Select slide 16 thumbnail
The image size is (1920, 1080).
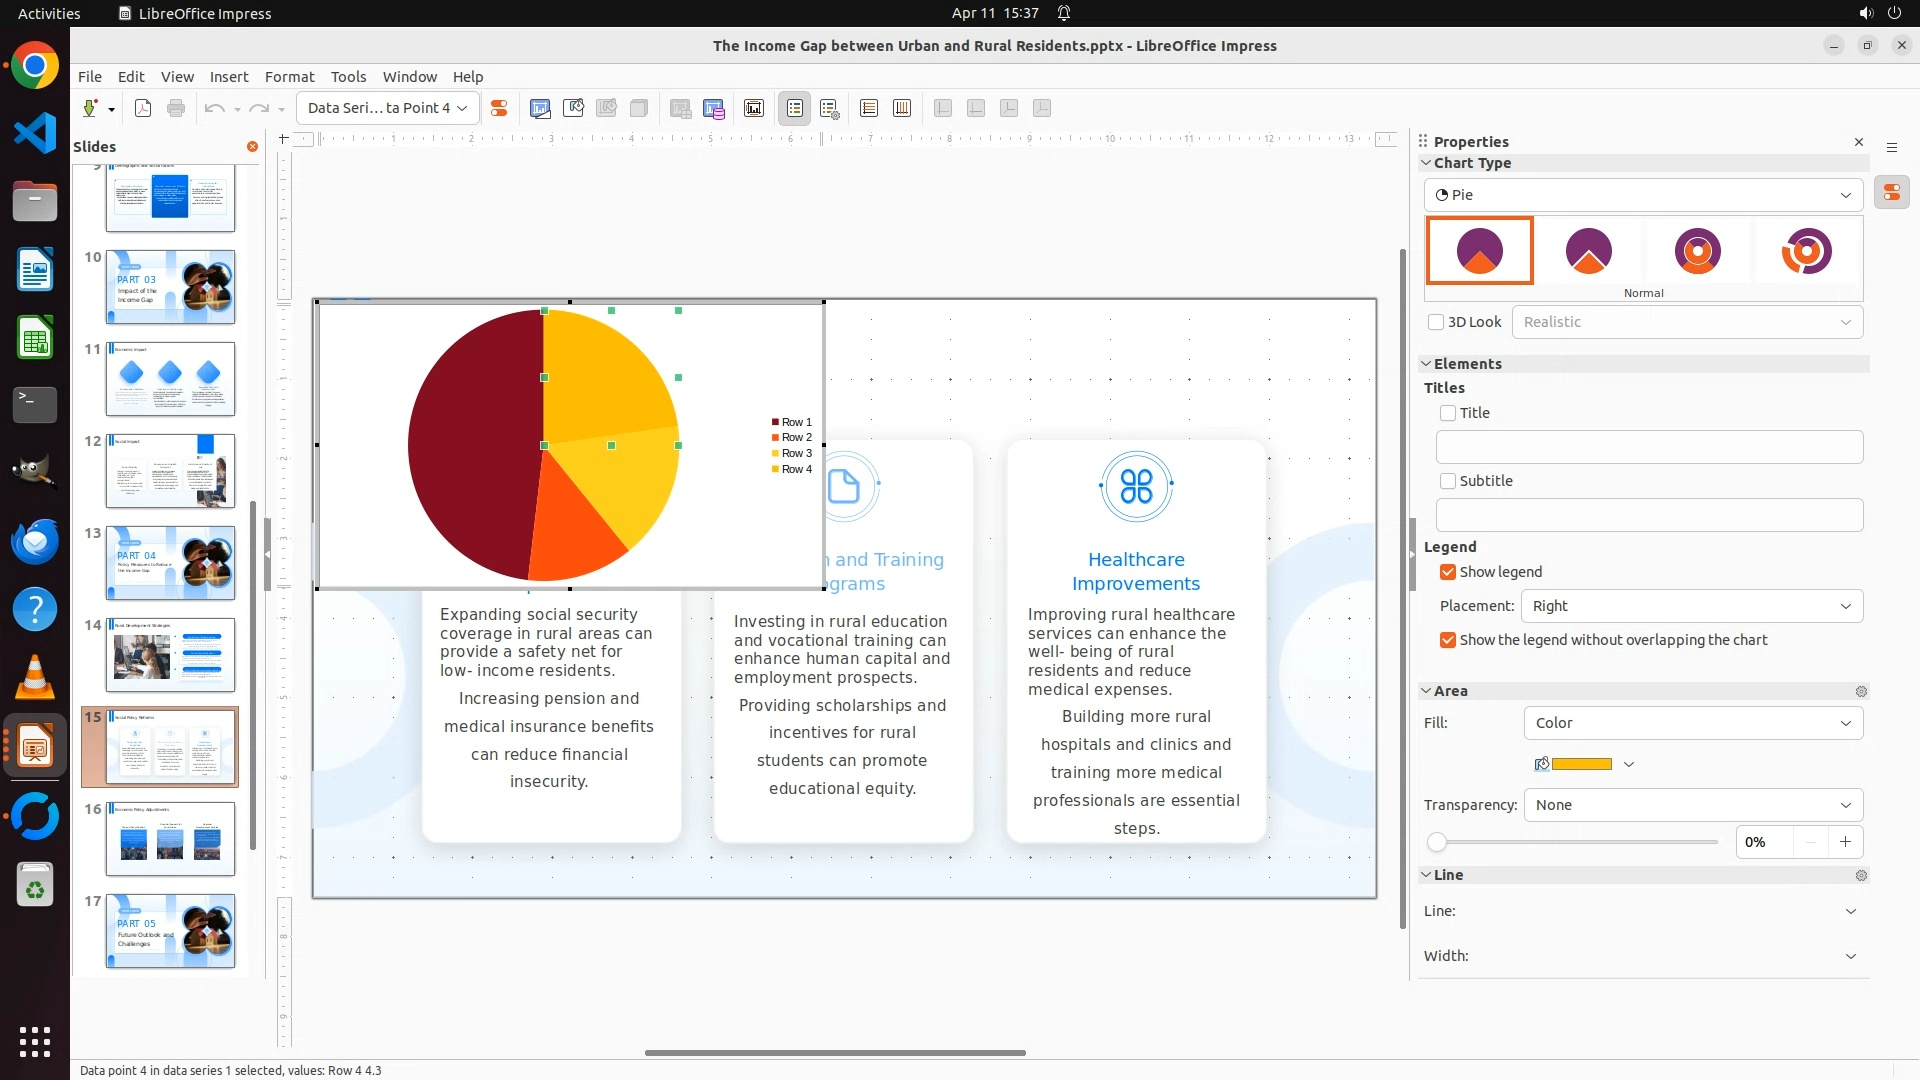(x=170, y=839)
